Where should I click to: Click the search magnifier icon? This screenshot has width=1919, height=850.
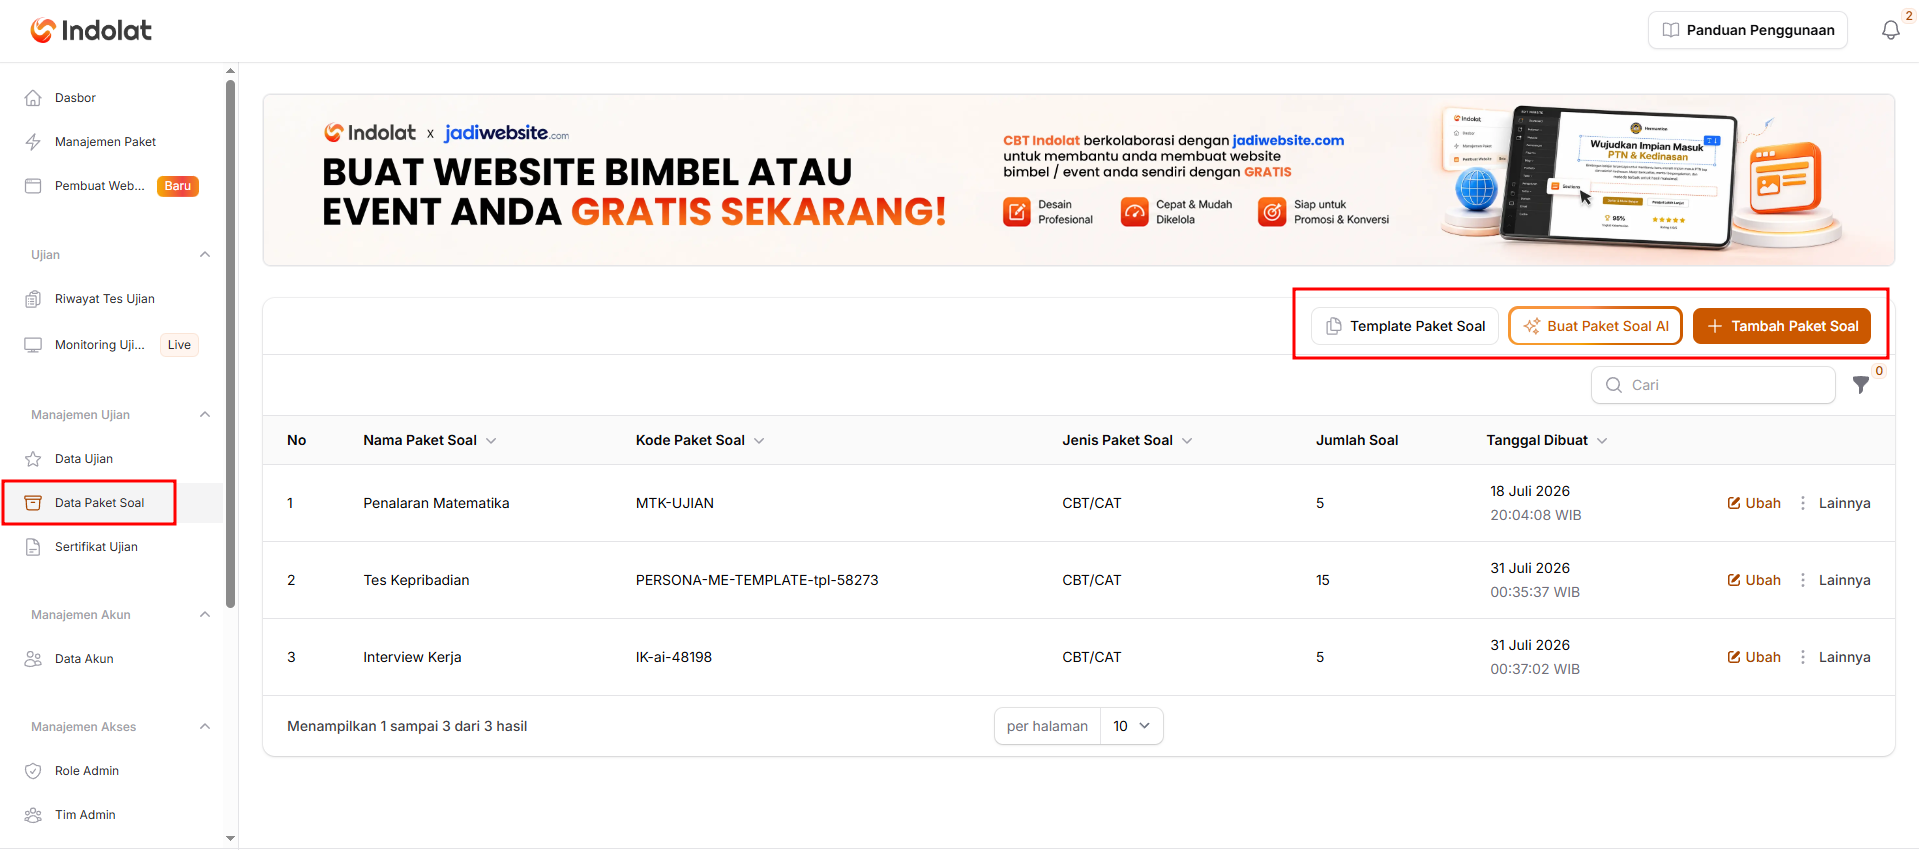(x=1614, y=385)
